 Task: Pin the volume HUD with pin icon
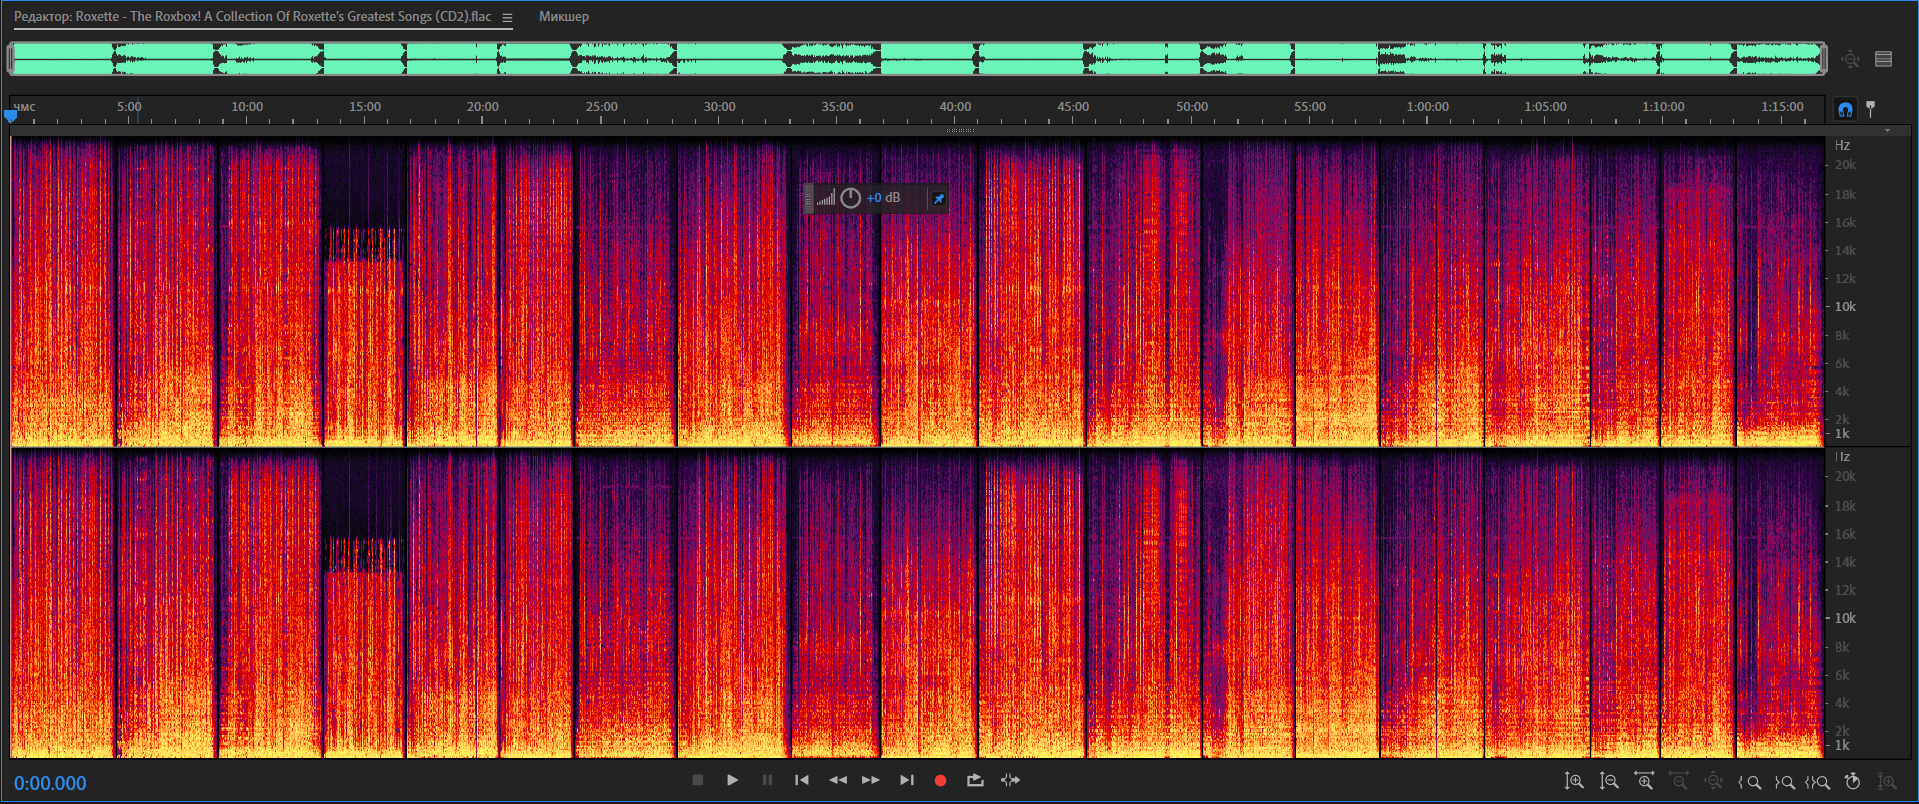(x=938, y=198)
